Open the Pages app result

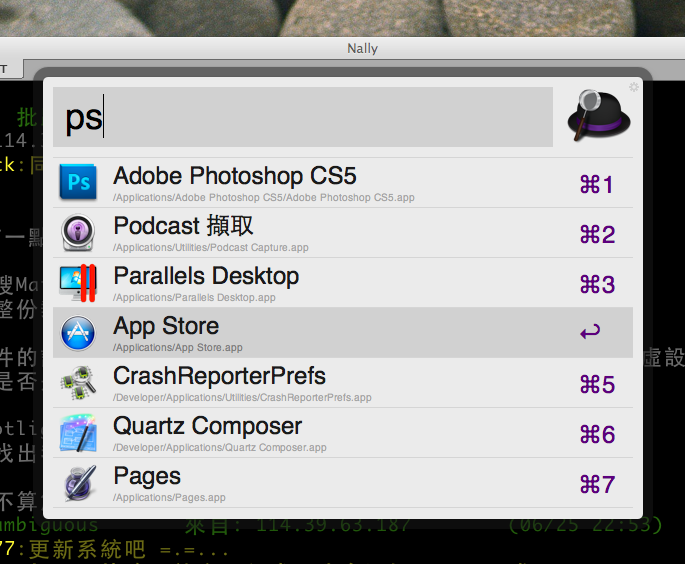[343, 483]
